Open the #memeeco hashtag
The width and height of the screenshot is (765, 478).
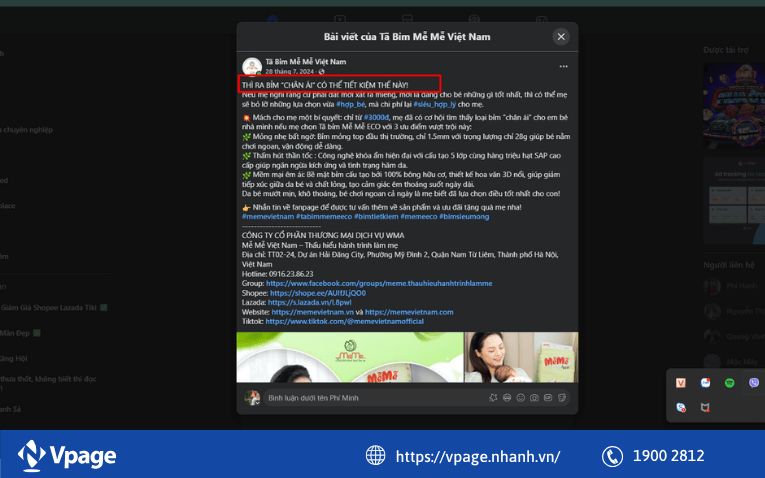(x=419, y=217)
